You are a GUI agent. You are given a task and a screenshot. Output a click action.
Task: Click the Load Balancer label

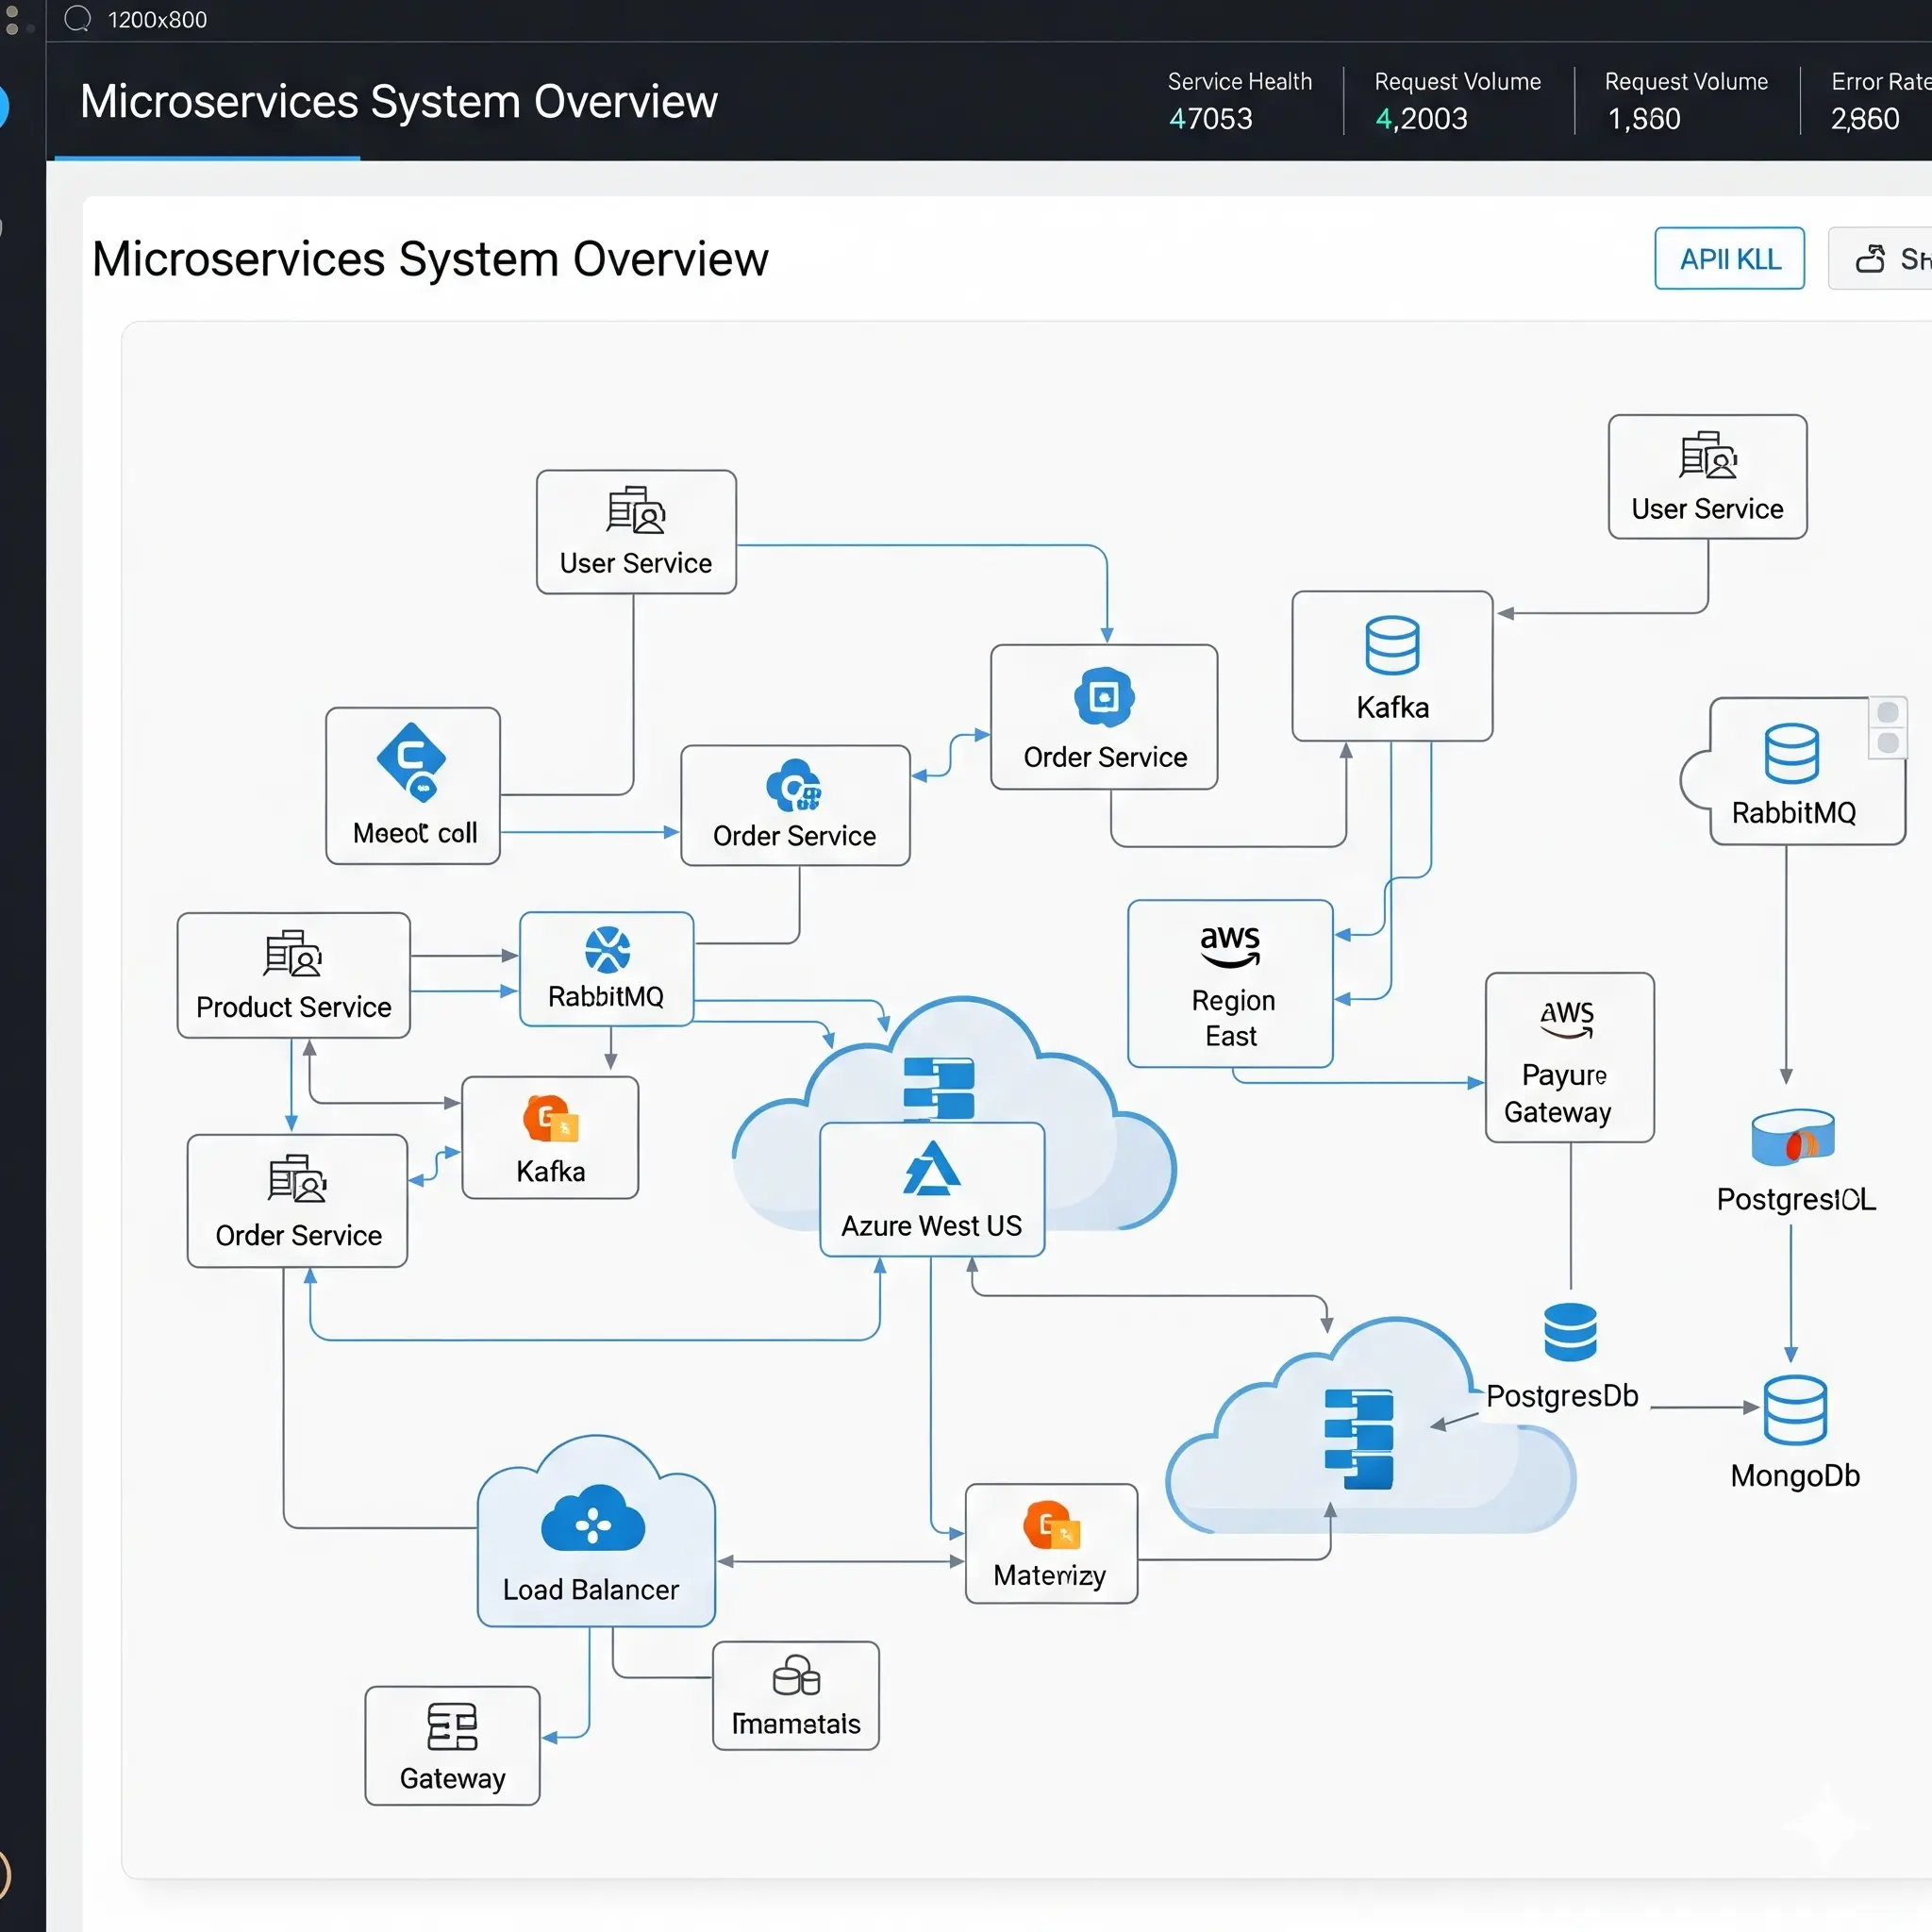tap(590, 1590)
